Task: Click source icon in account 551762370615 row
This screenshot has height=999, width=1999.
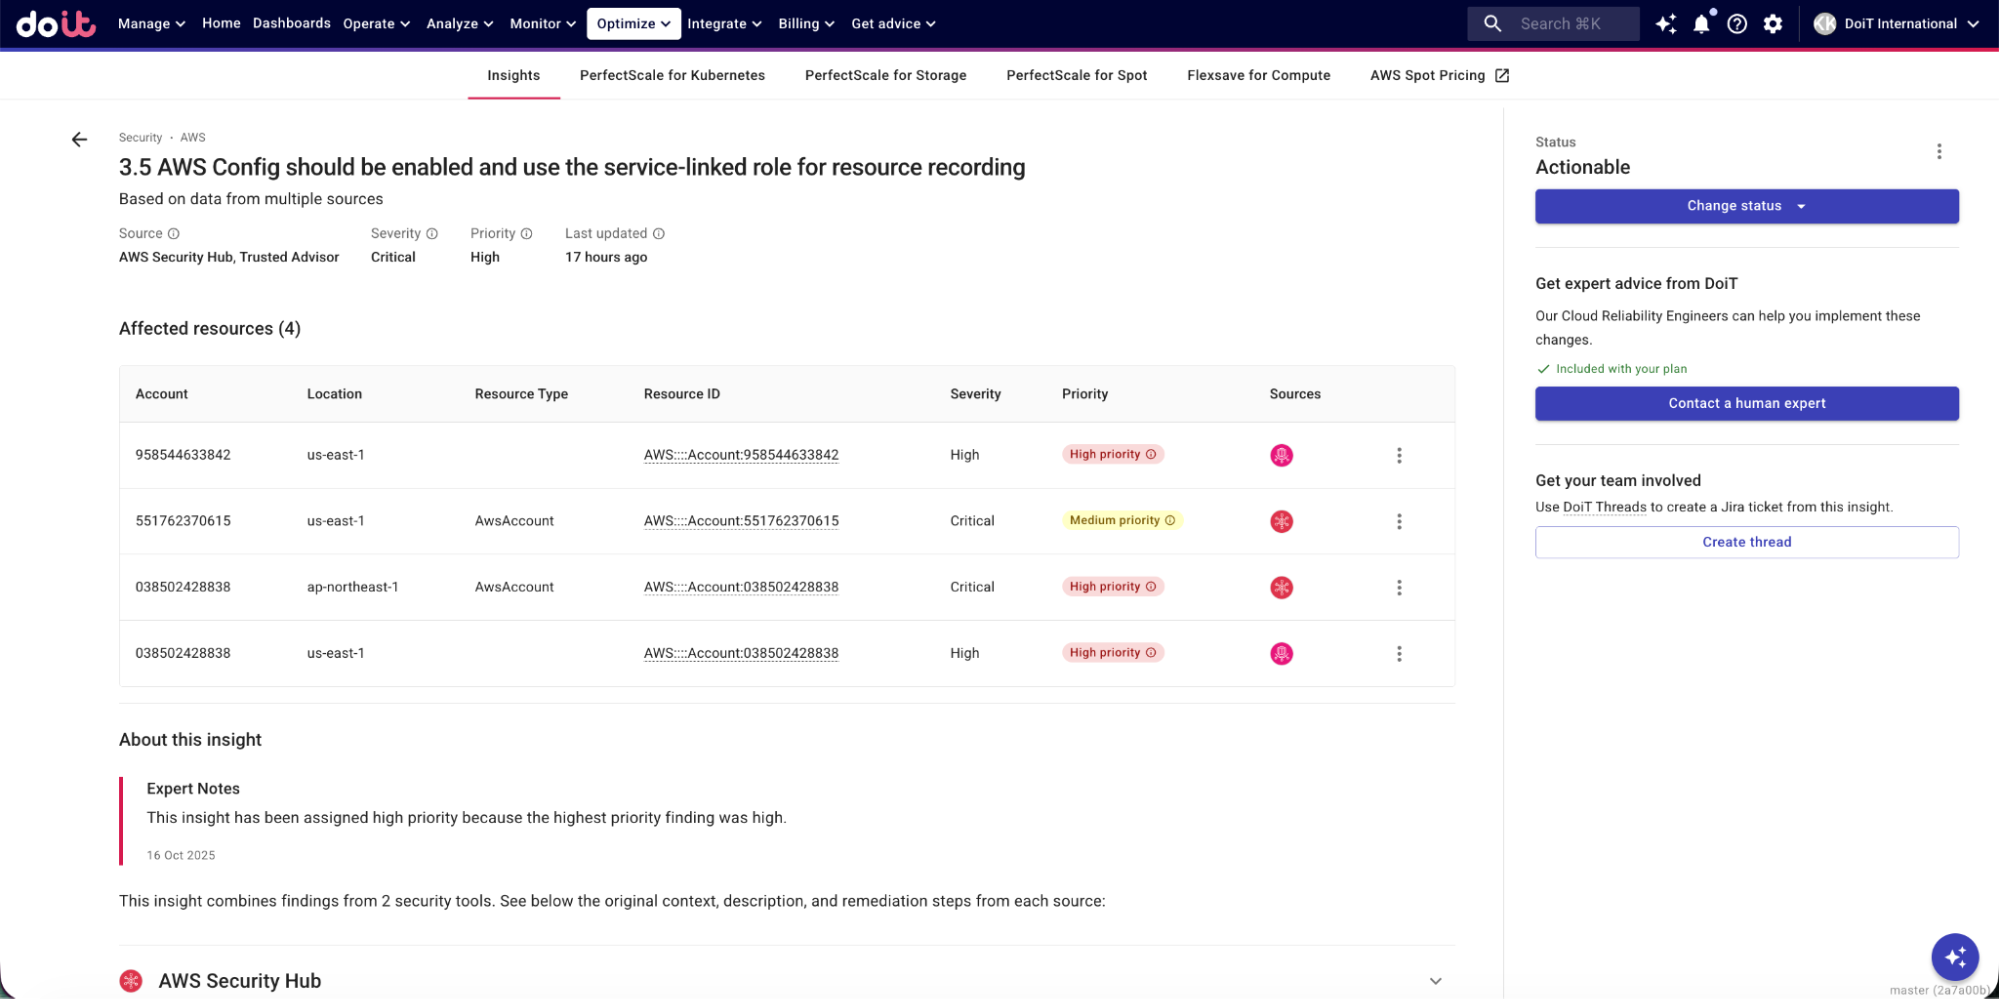Action: pos(1281,522)
